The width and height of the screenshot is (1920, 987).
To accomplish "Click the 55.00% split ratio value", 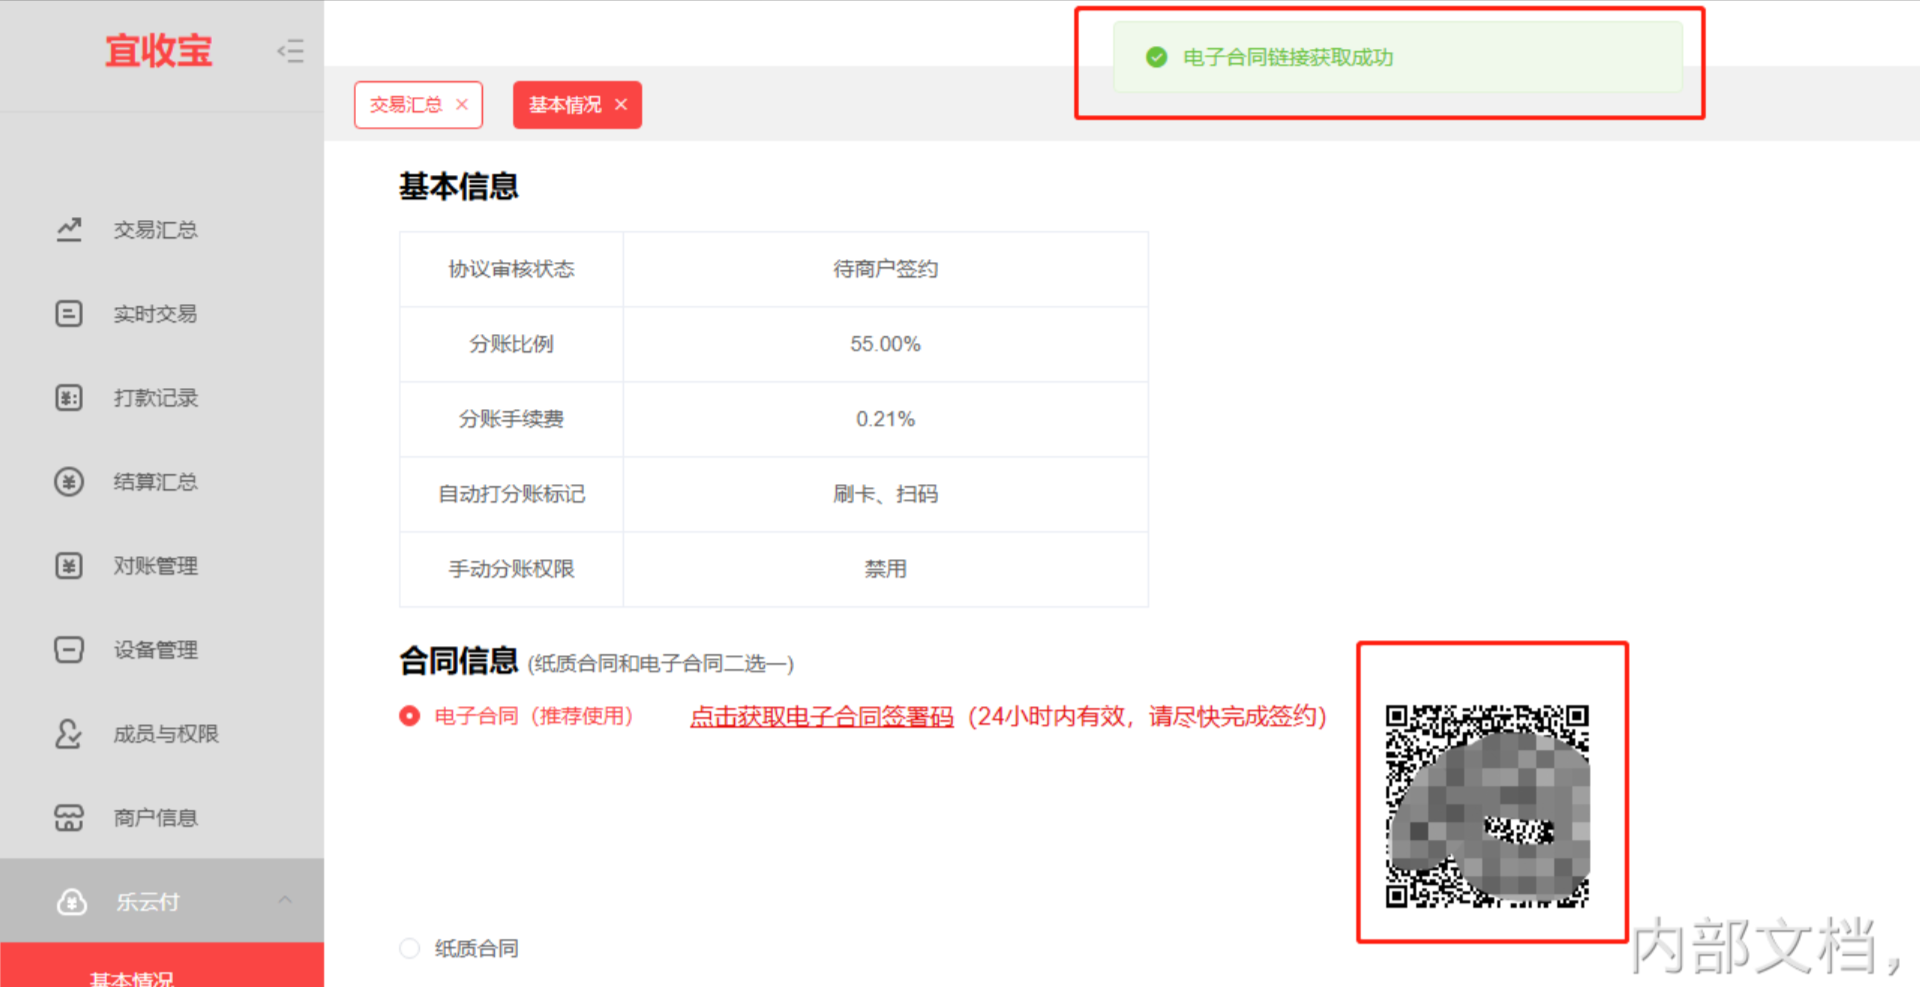I will [x=886, y=344].
